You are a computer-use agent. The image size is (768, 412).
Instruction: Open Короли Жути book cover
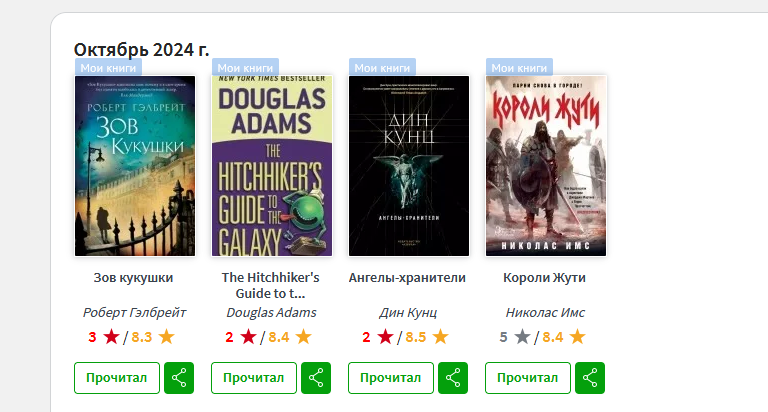(546, 166)
